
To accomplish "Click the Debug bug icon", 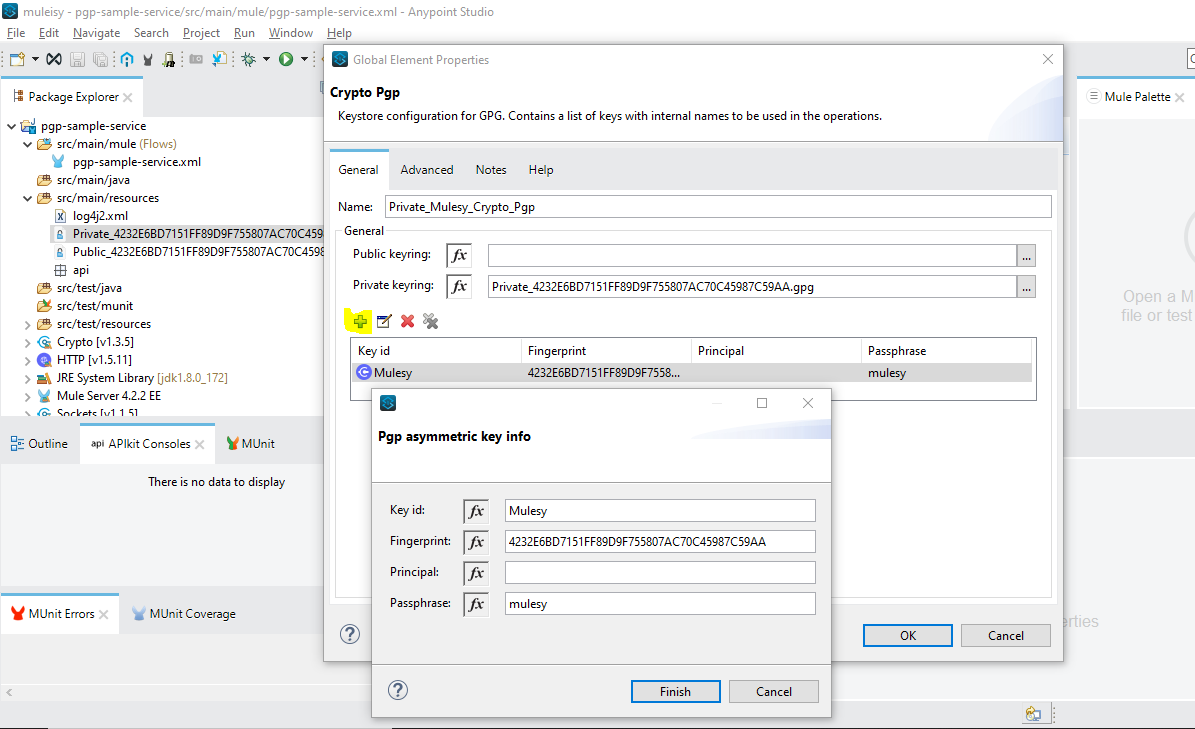I will point(248,59).
